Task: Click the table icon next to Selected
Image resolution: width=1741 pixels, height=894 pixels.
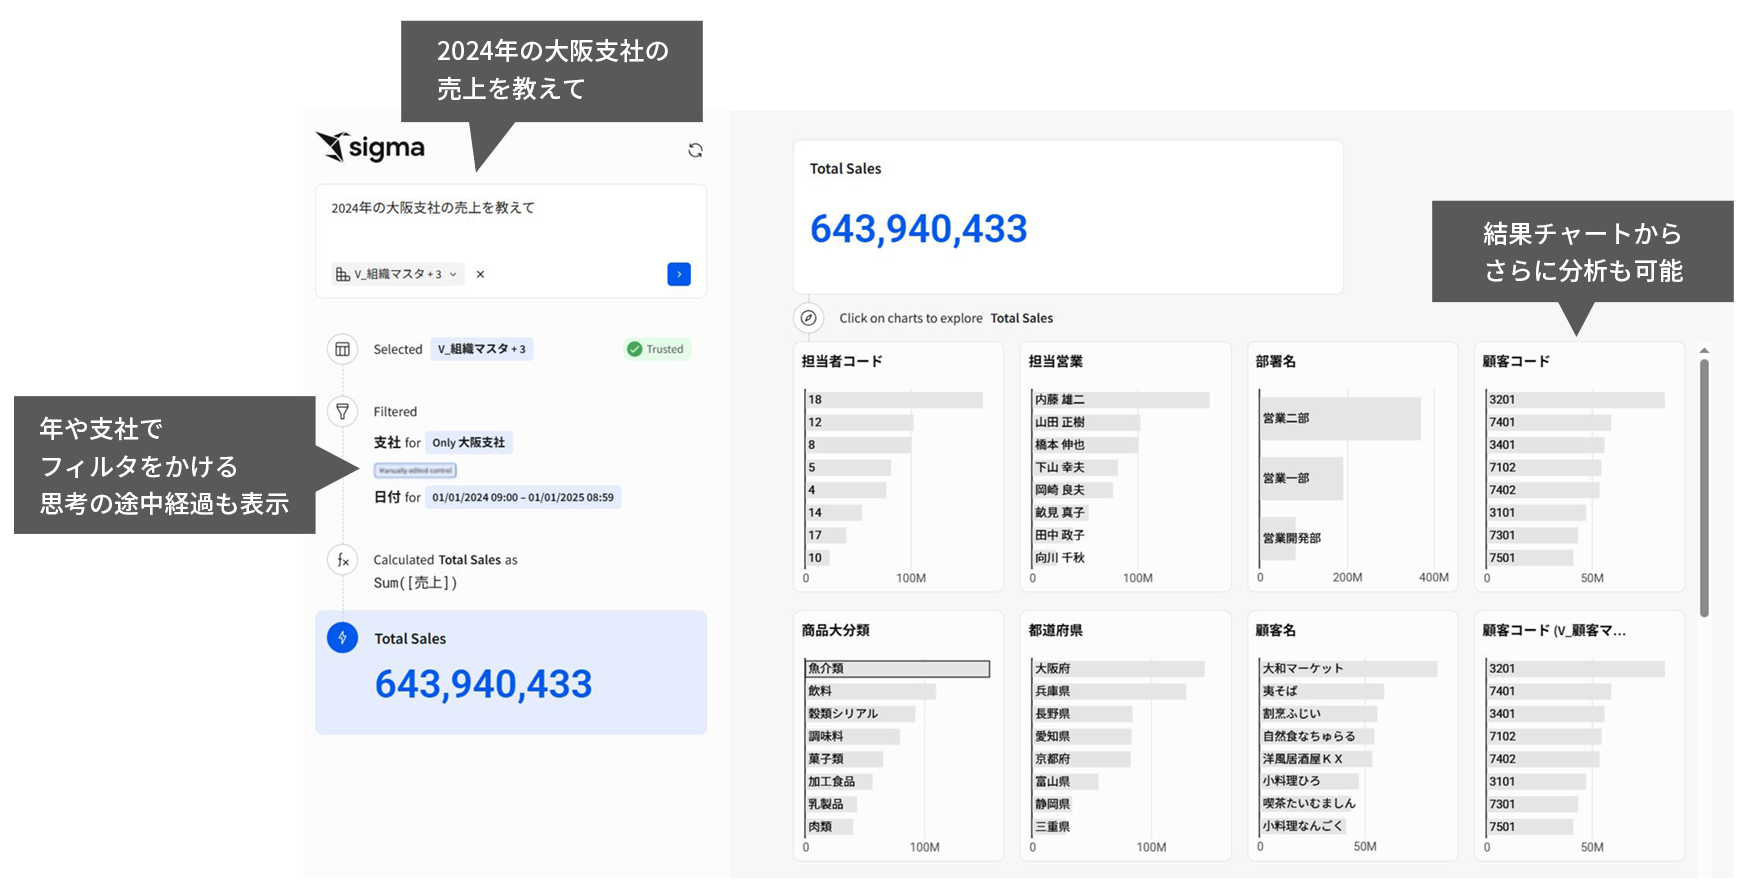Action: pyautogui.click(x=342, y=349)
